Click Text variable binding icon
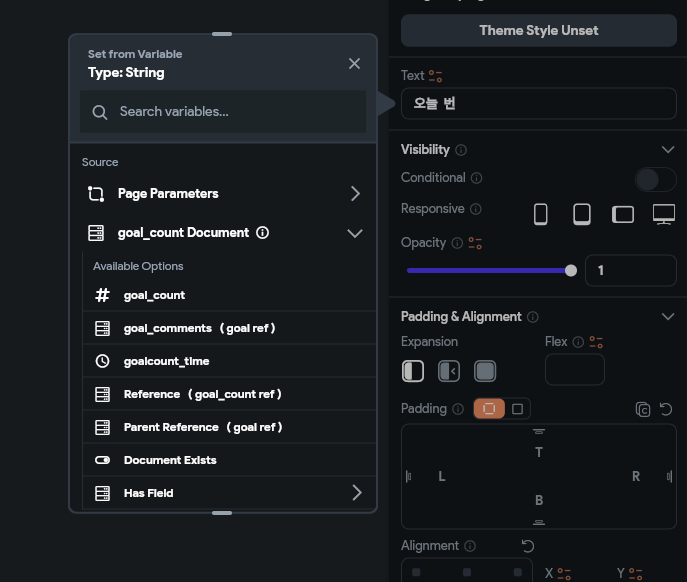Viewport: 687px width, 582px height. click(x=435, y=76)
